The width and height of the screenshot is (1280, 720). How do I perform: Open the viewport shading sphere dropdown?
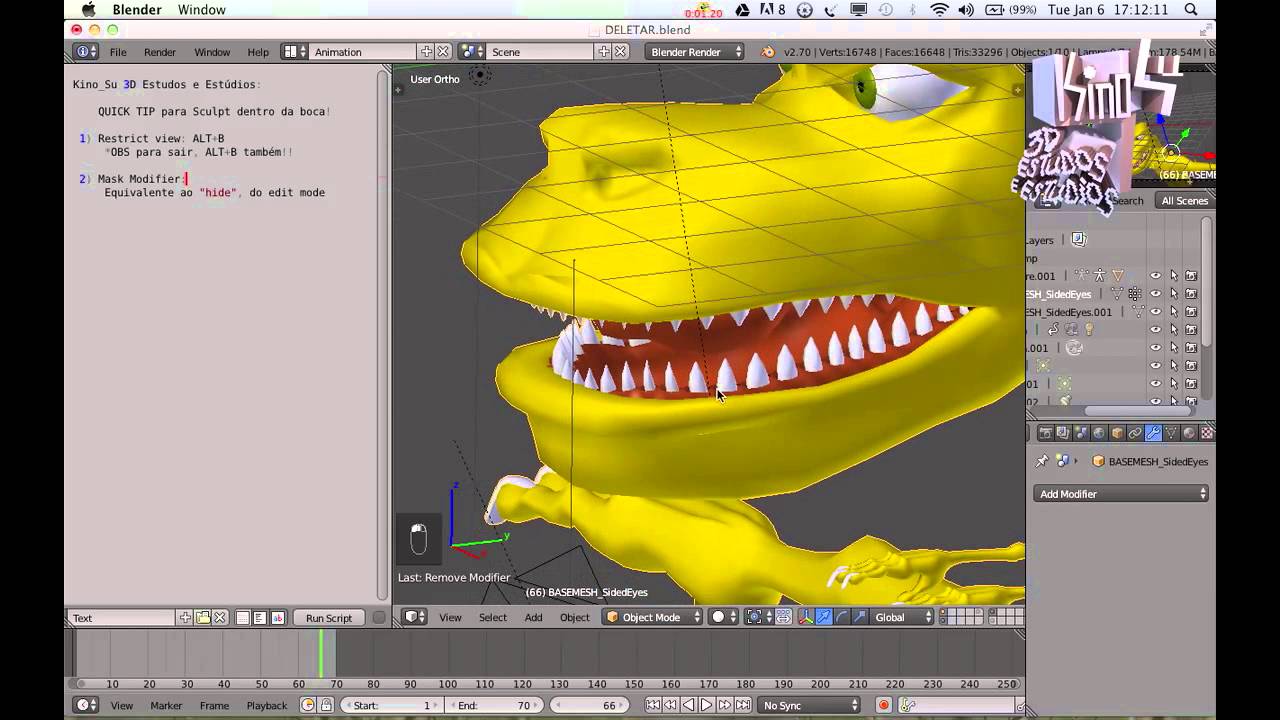click(x=725, y=617)
